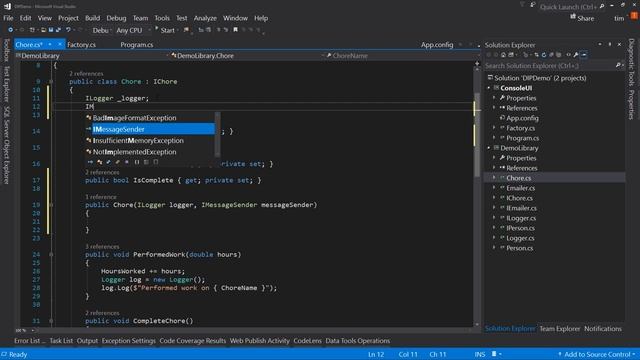Toggle Show All Files in Solution Explorer
The image size is (640, 360).
559,55
